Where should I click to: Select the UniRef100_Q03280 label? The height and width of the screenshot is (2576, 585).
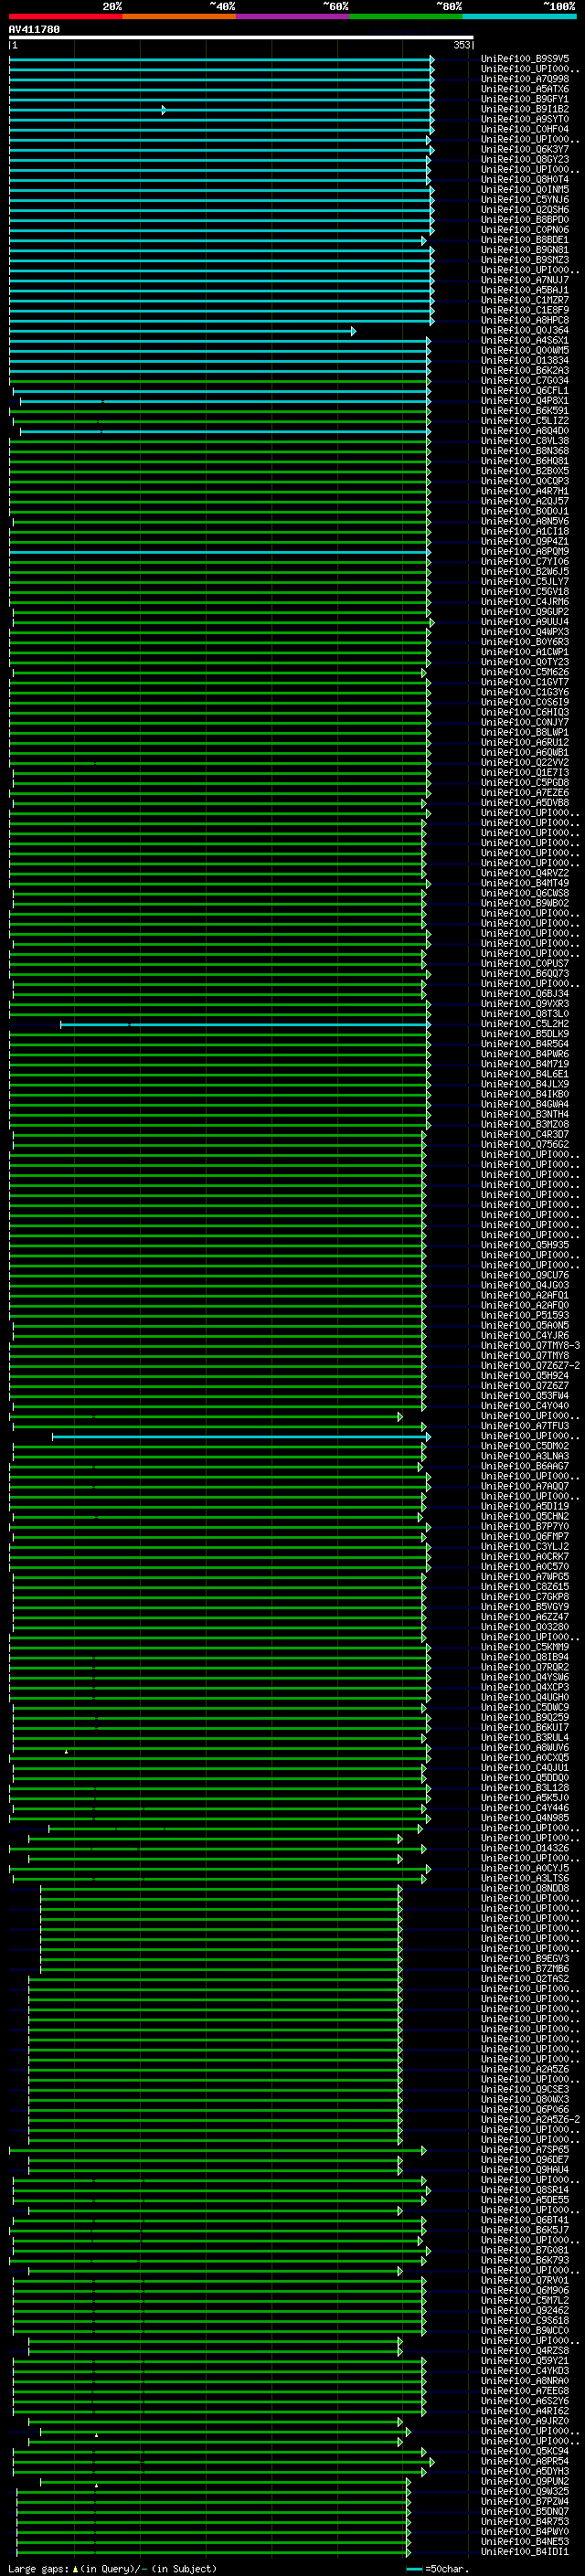(x=525, y=1627)
